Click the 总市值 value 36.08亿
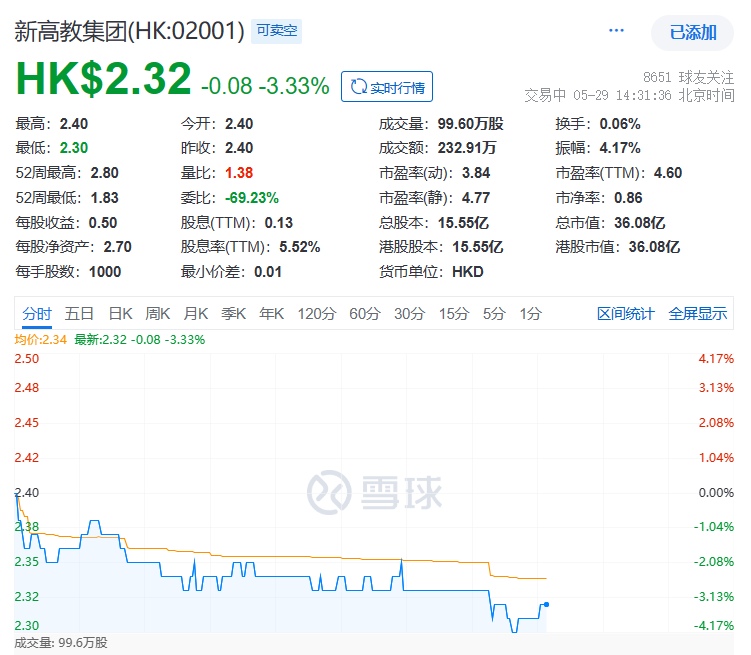Screen dimensions: 751x655 point(640,223)
